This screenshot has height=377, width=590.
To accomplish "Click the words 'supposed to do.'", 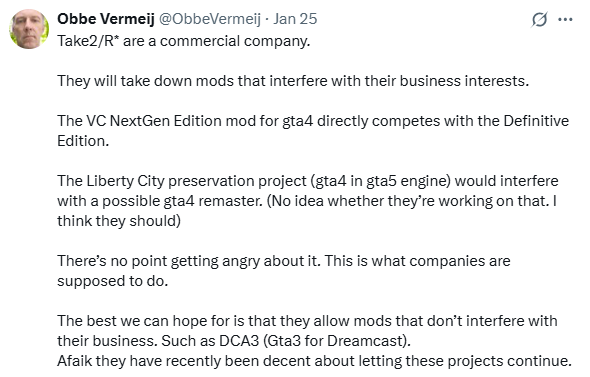I will click(113, 281).
